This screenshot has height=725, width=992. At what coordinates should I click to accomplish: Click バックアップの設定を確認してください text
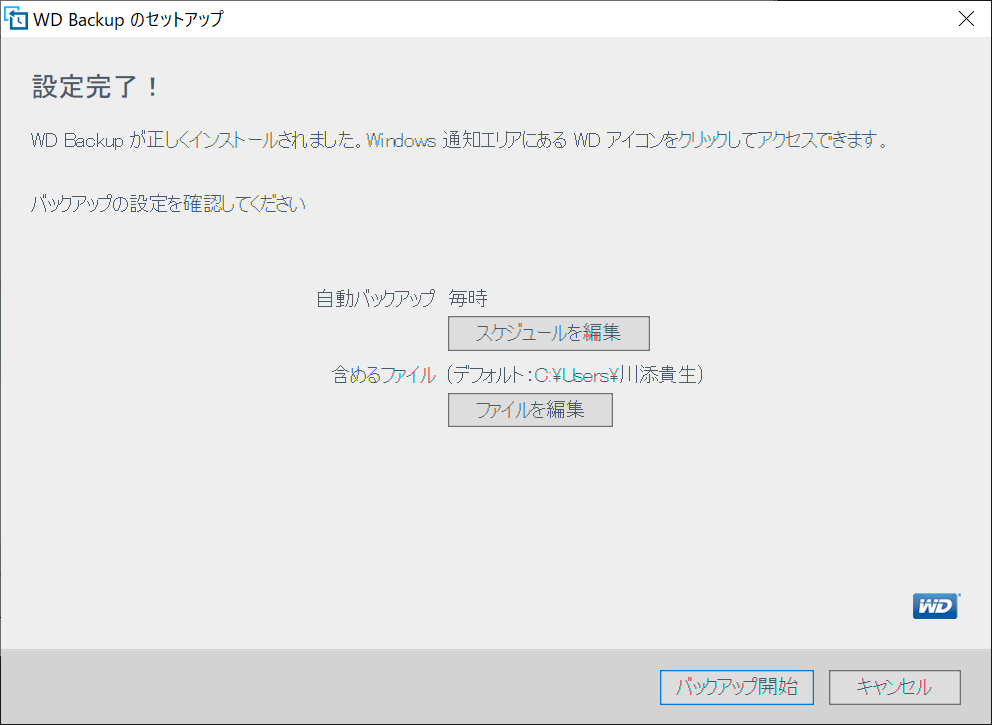coord(168,204)
